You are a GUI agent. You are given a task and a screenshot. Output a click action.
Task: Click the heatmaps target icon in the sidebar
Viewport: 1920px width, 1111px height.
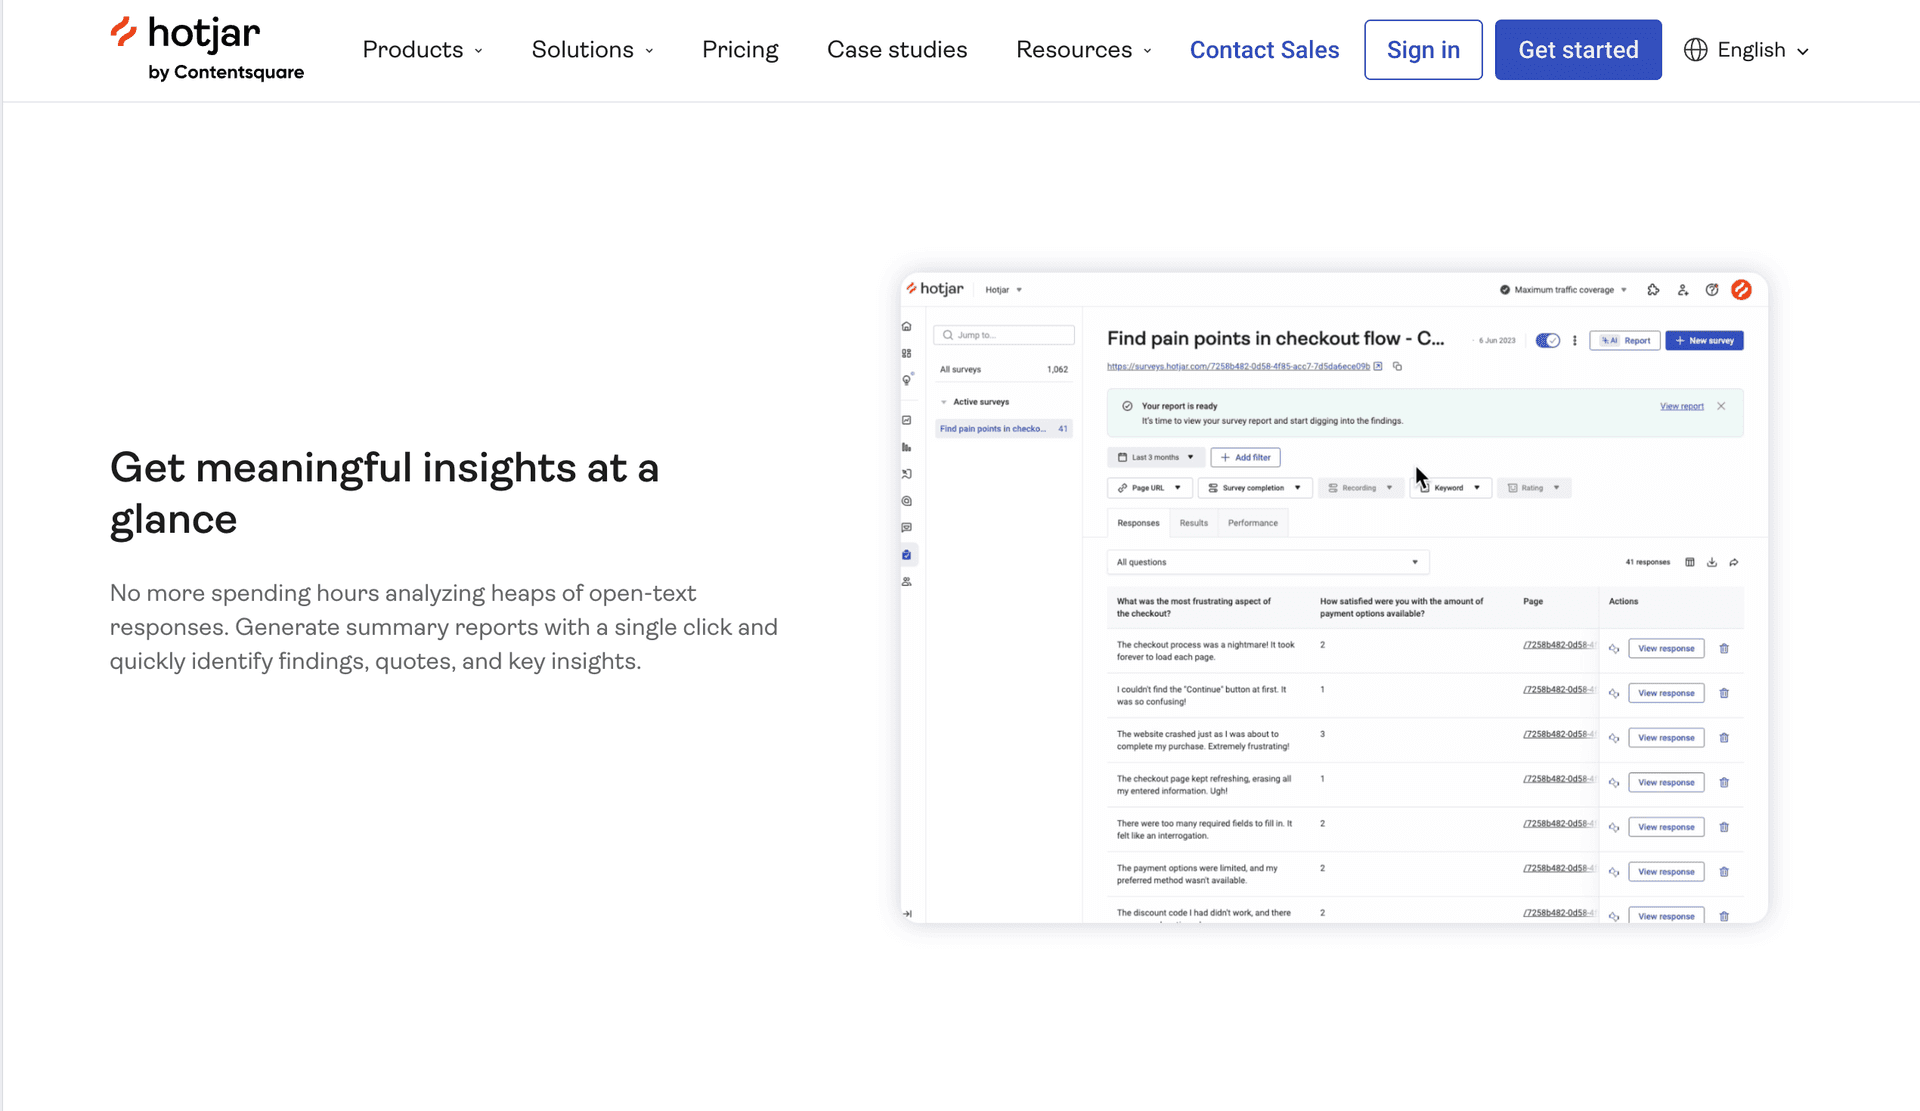point(907,501)
